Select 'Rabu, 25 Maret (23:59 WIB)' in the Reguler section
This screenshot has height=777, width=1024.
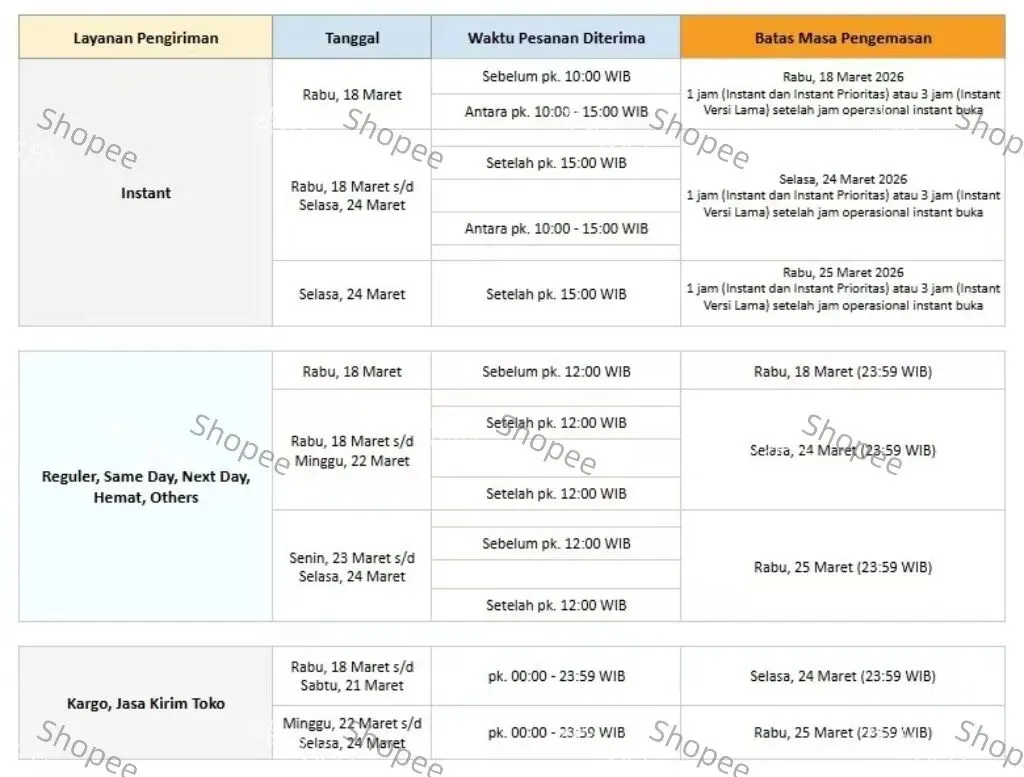coord(842,567)
